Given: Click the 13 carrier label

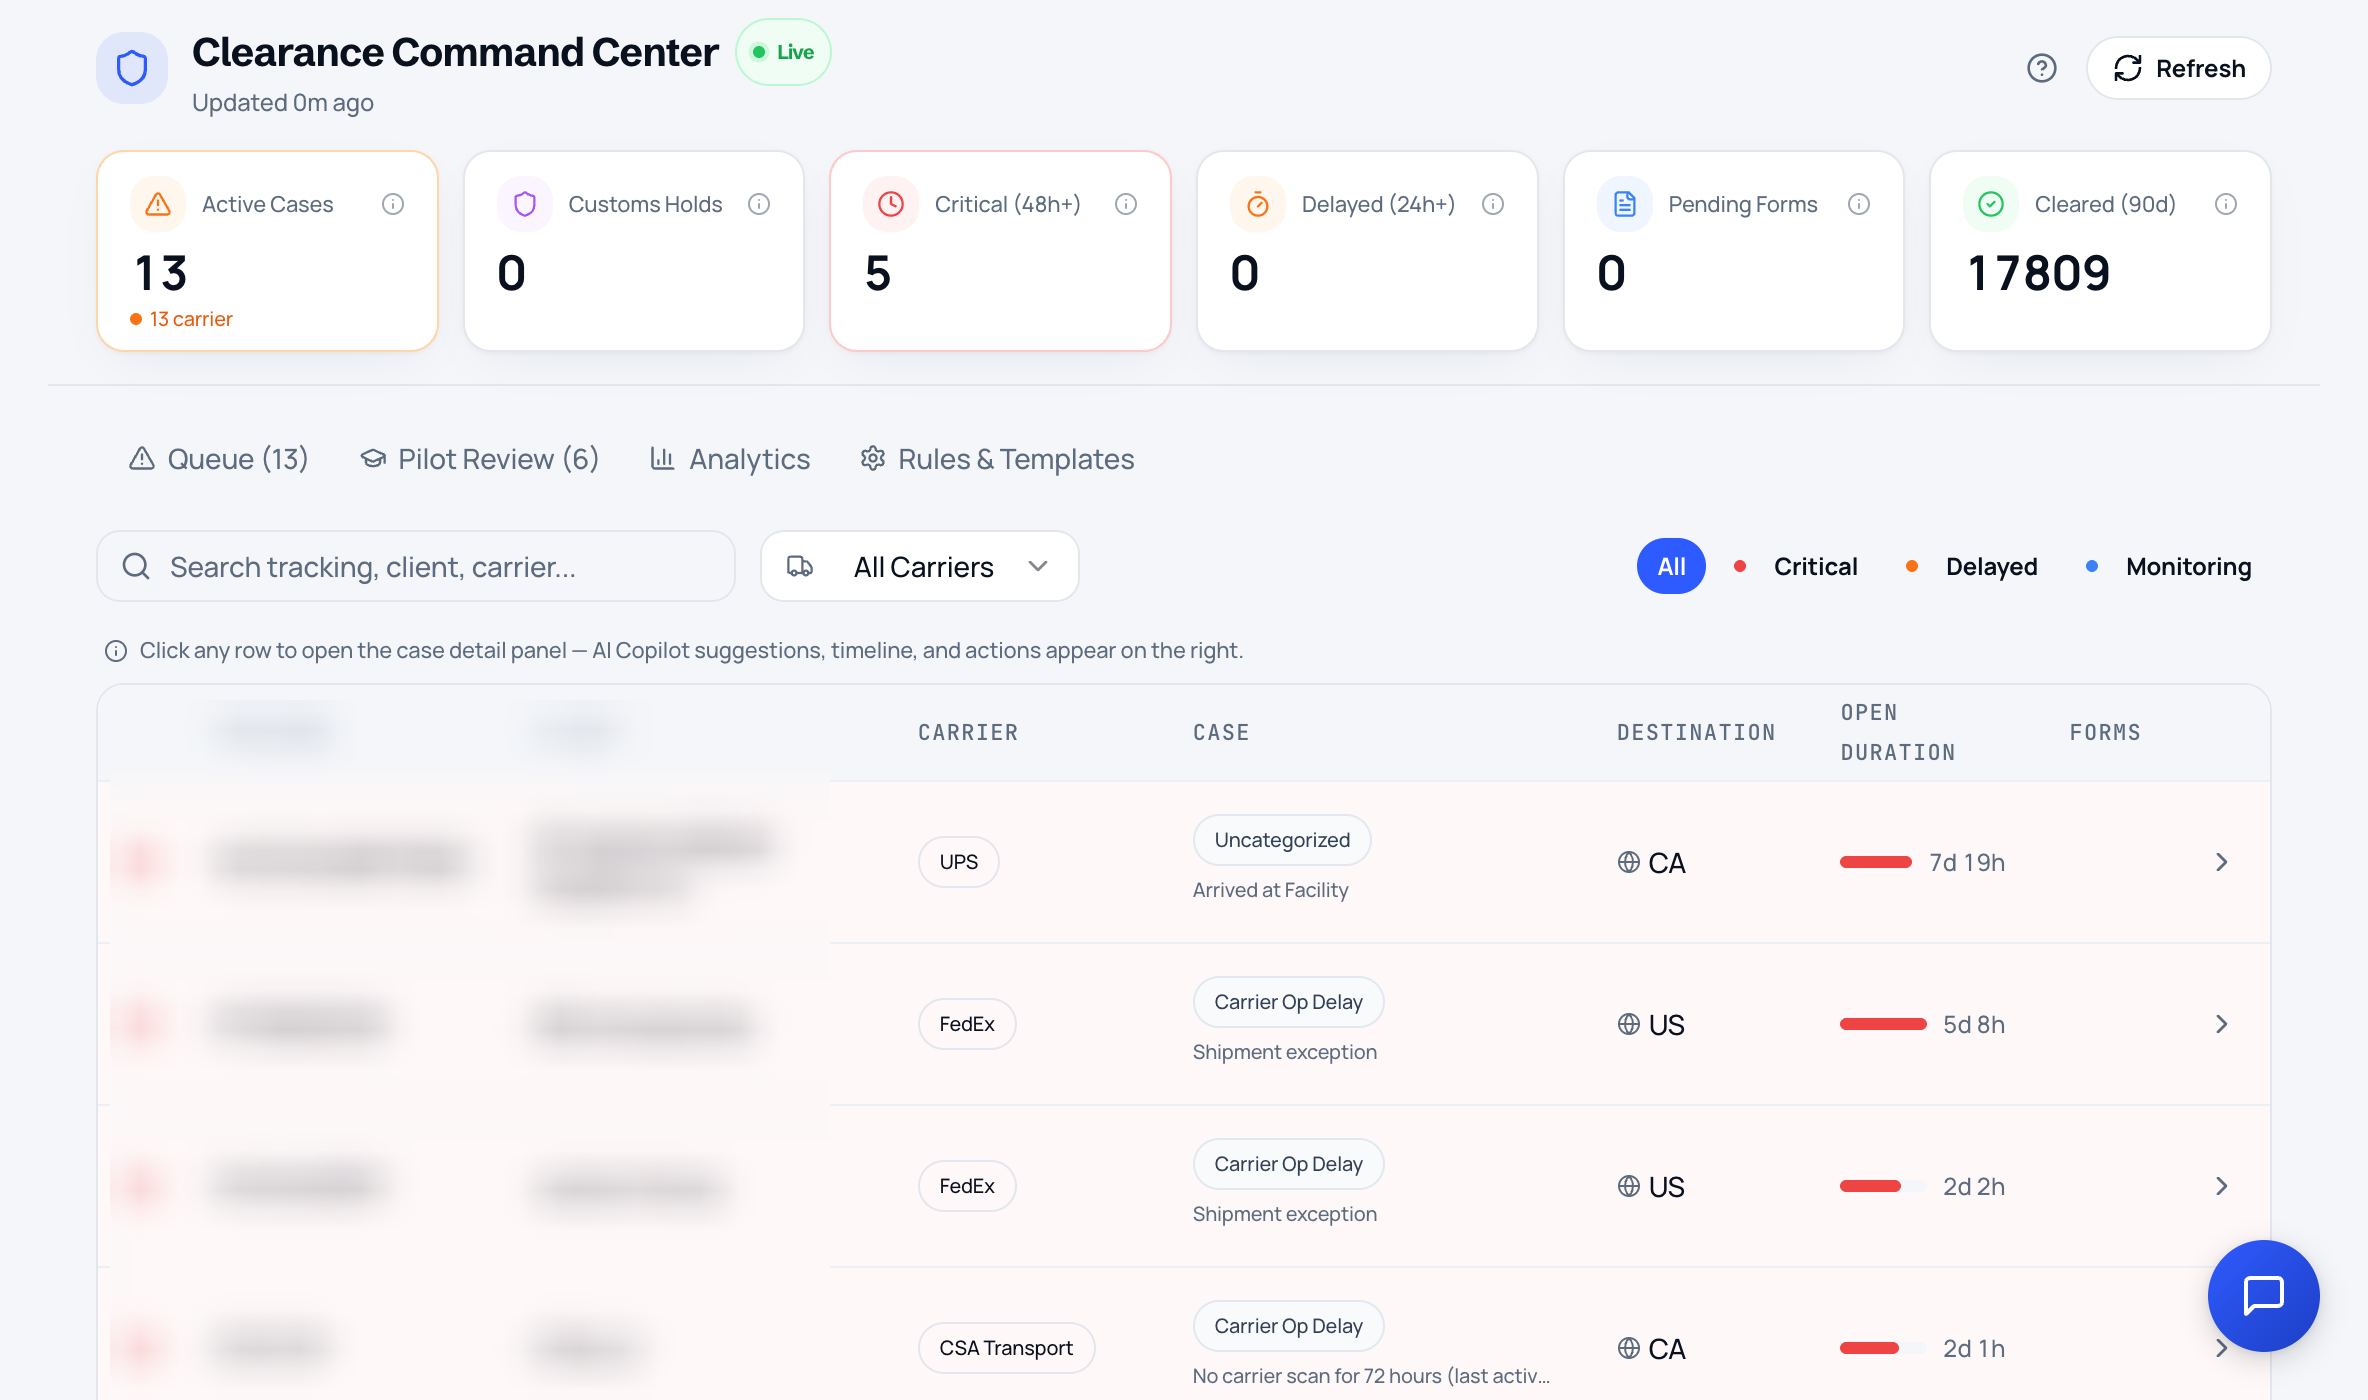Looking at the screenshot, I should pyautogui.click(x=181, y=319).
